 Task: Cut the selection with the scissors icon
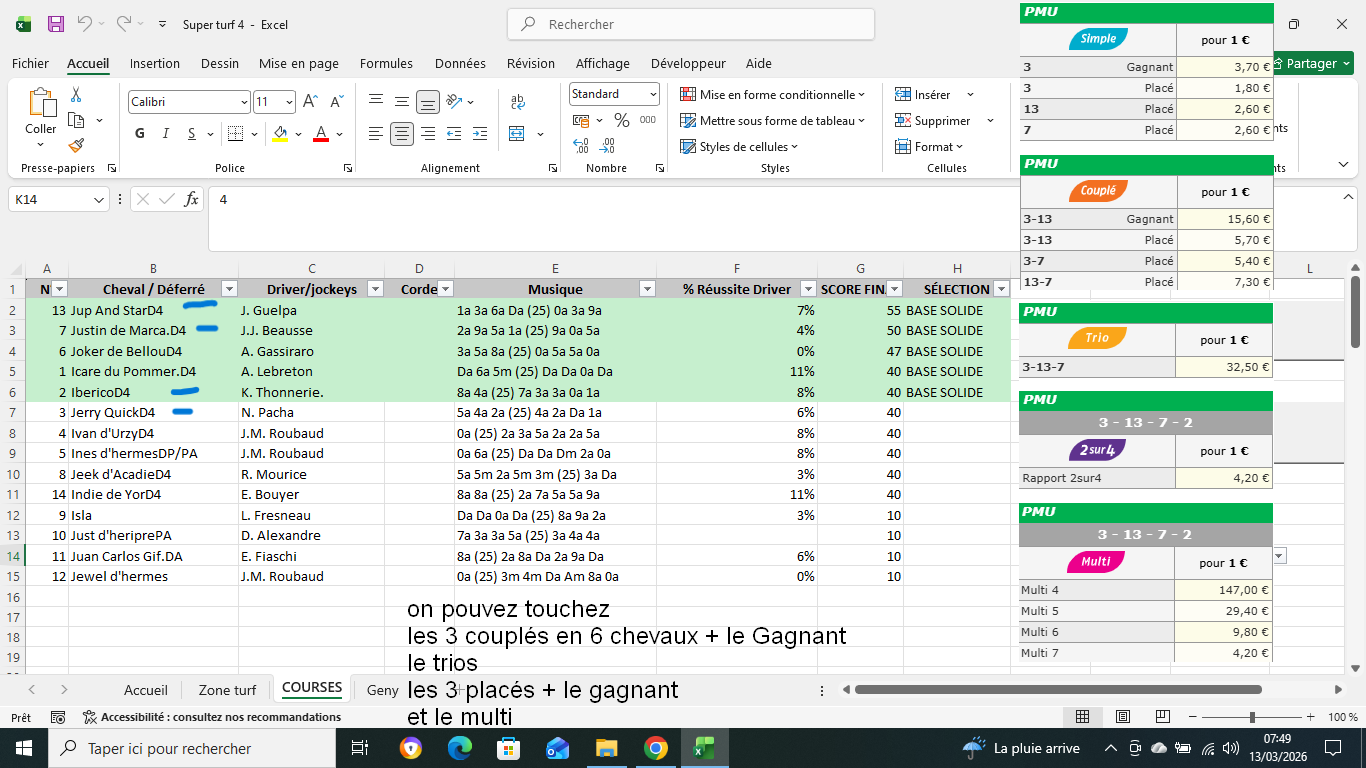click(76, 95)
